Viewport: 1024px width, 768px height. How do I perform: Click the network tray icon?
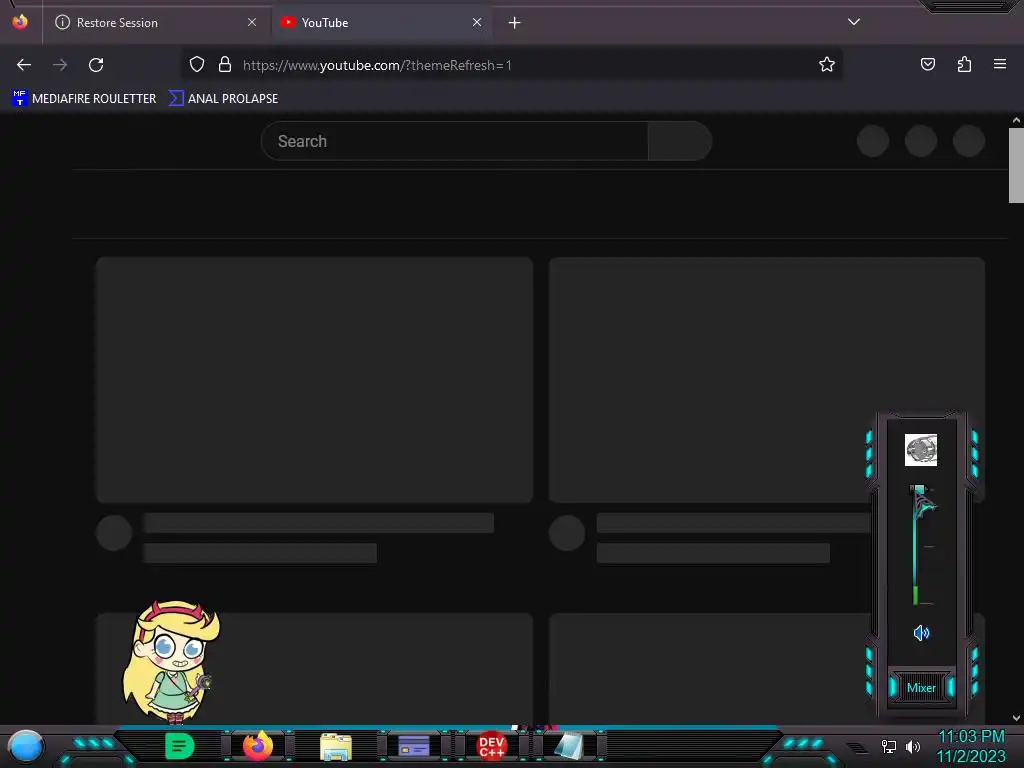click(x=889, y=746)
